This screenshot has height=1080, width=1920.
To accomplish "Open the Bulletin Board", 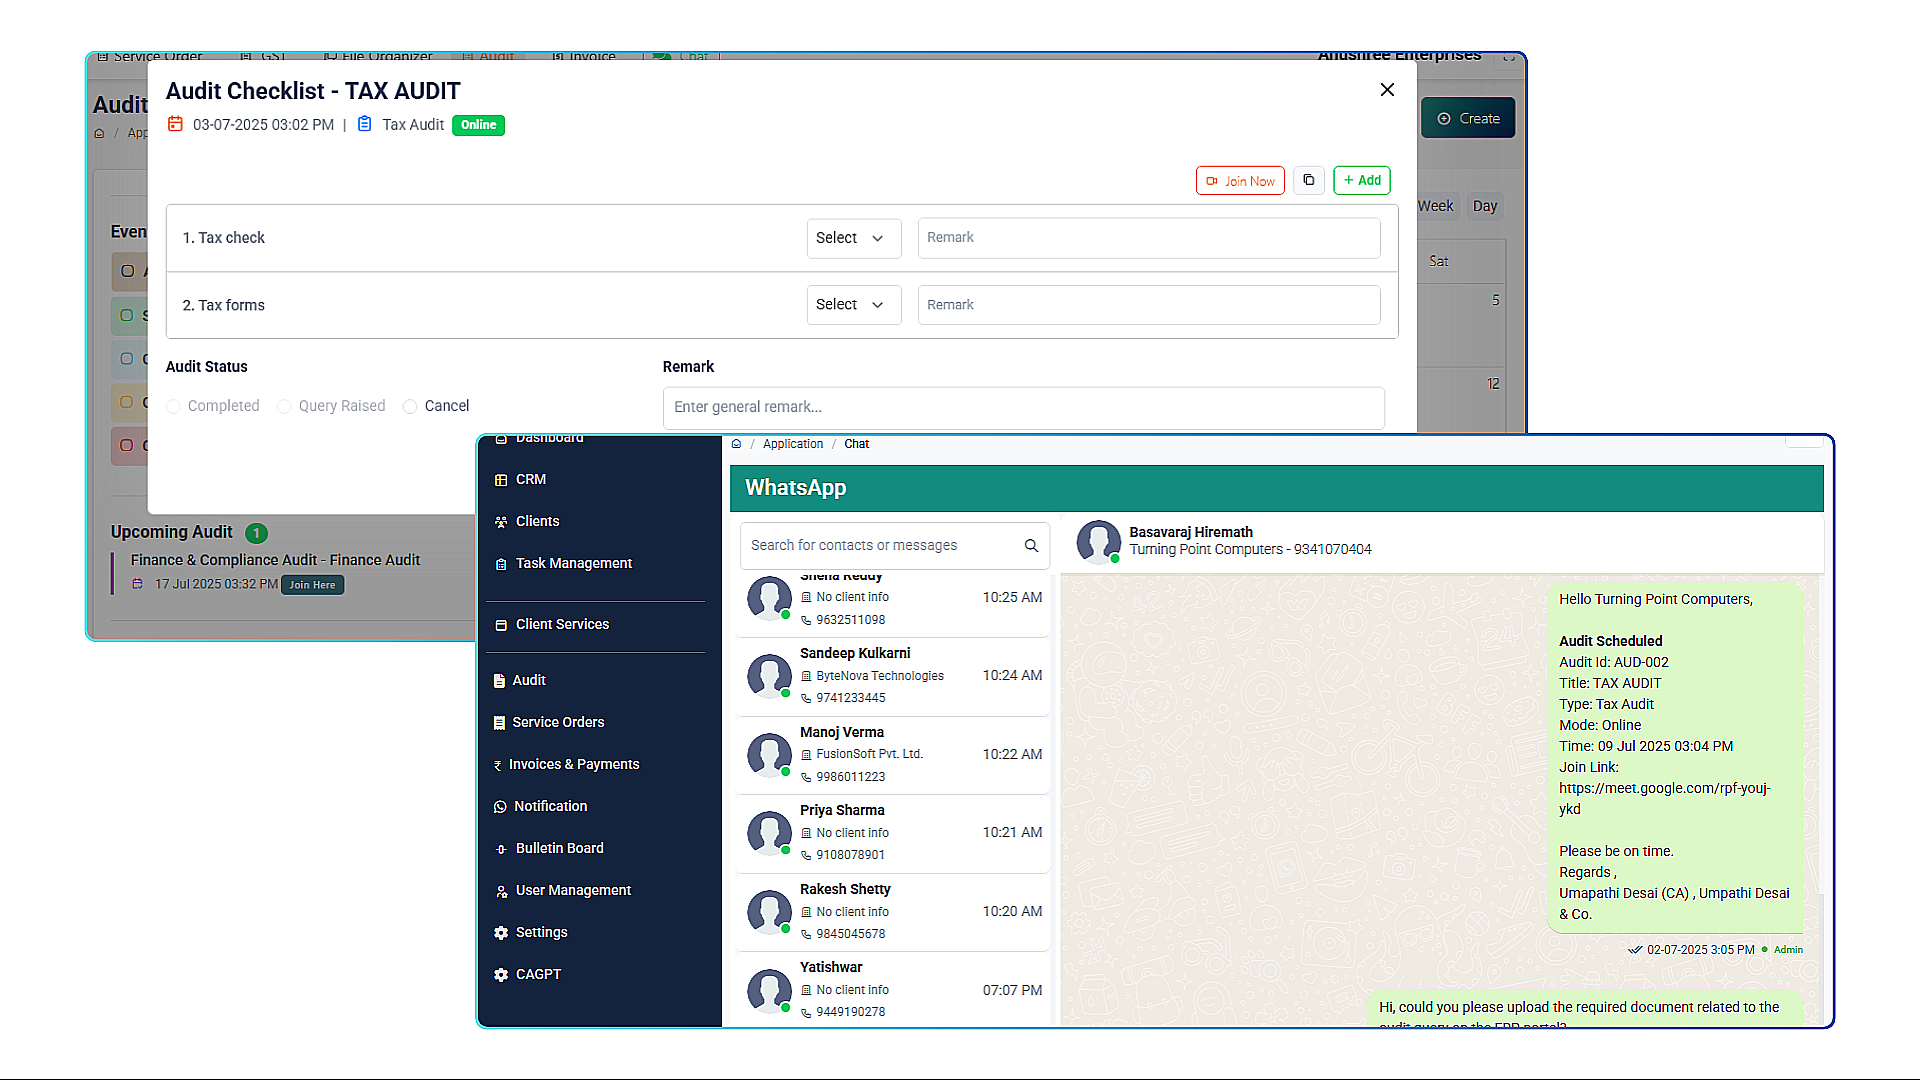I will click(x=559, y=848).
